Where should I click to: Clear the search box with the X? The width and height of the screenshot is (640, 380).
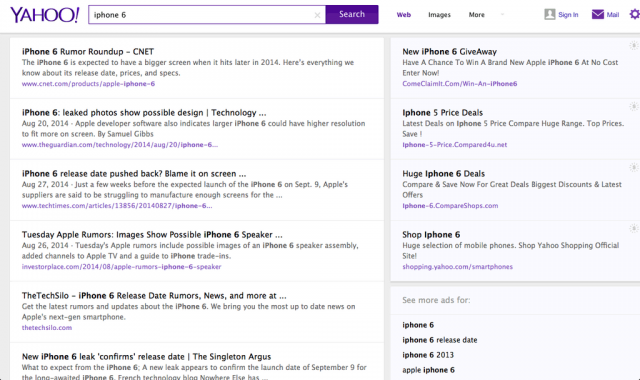(x=317, y=15)
